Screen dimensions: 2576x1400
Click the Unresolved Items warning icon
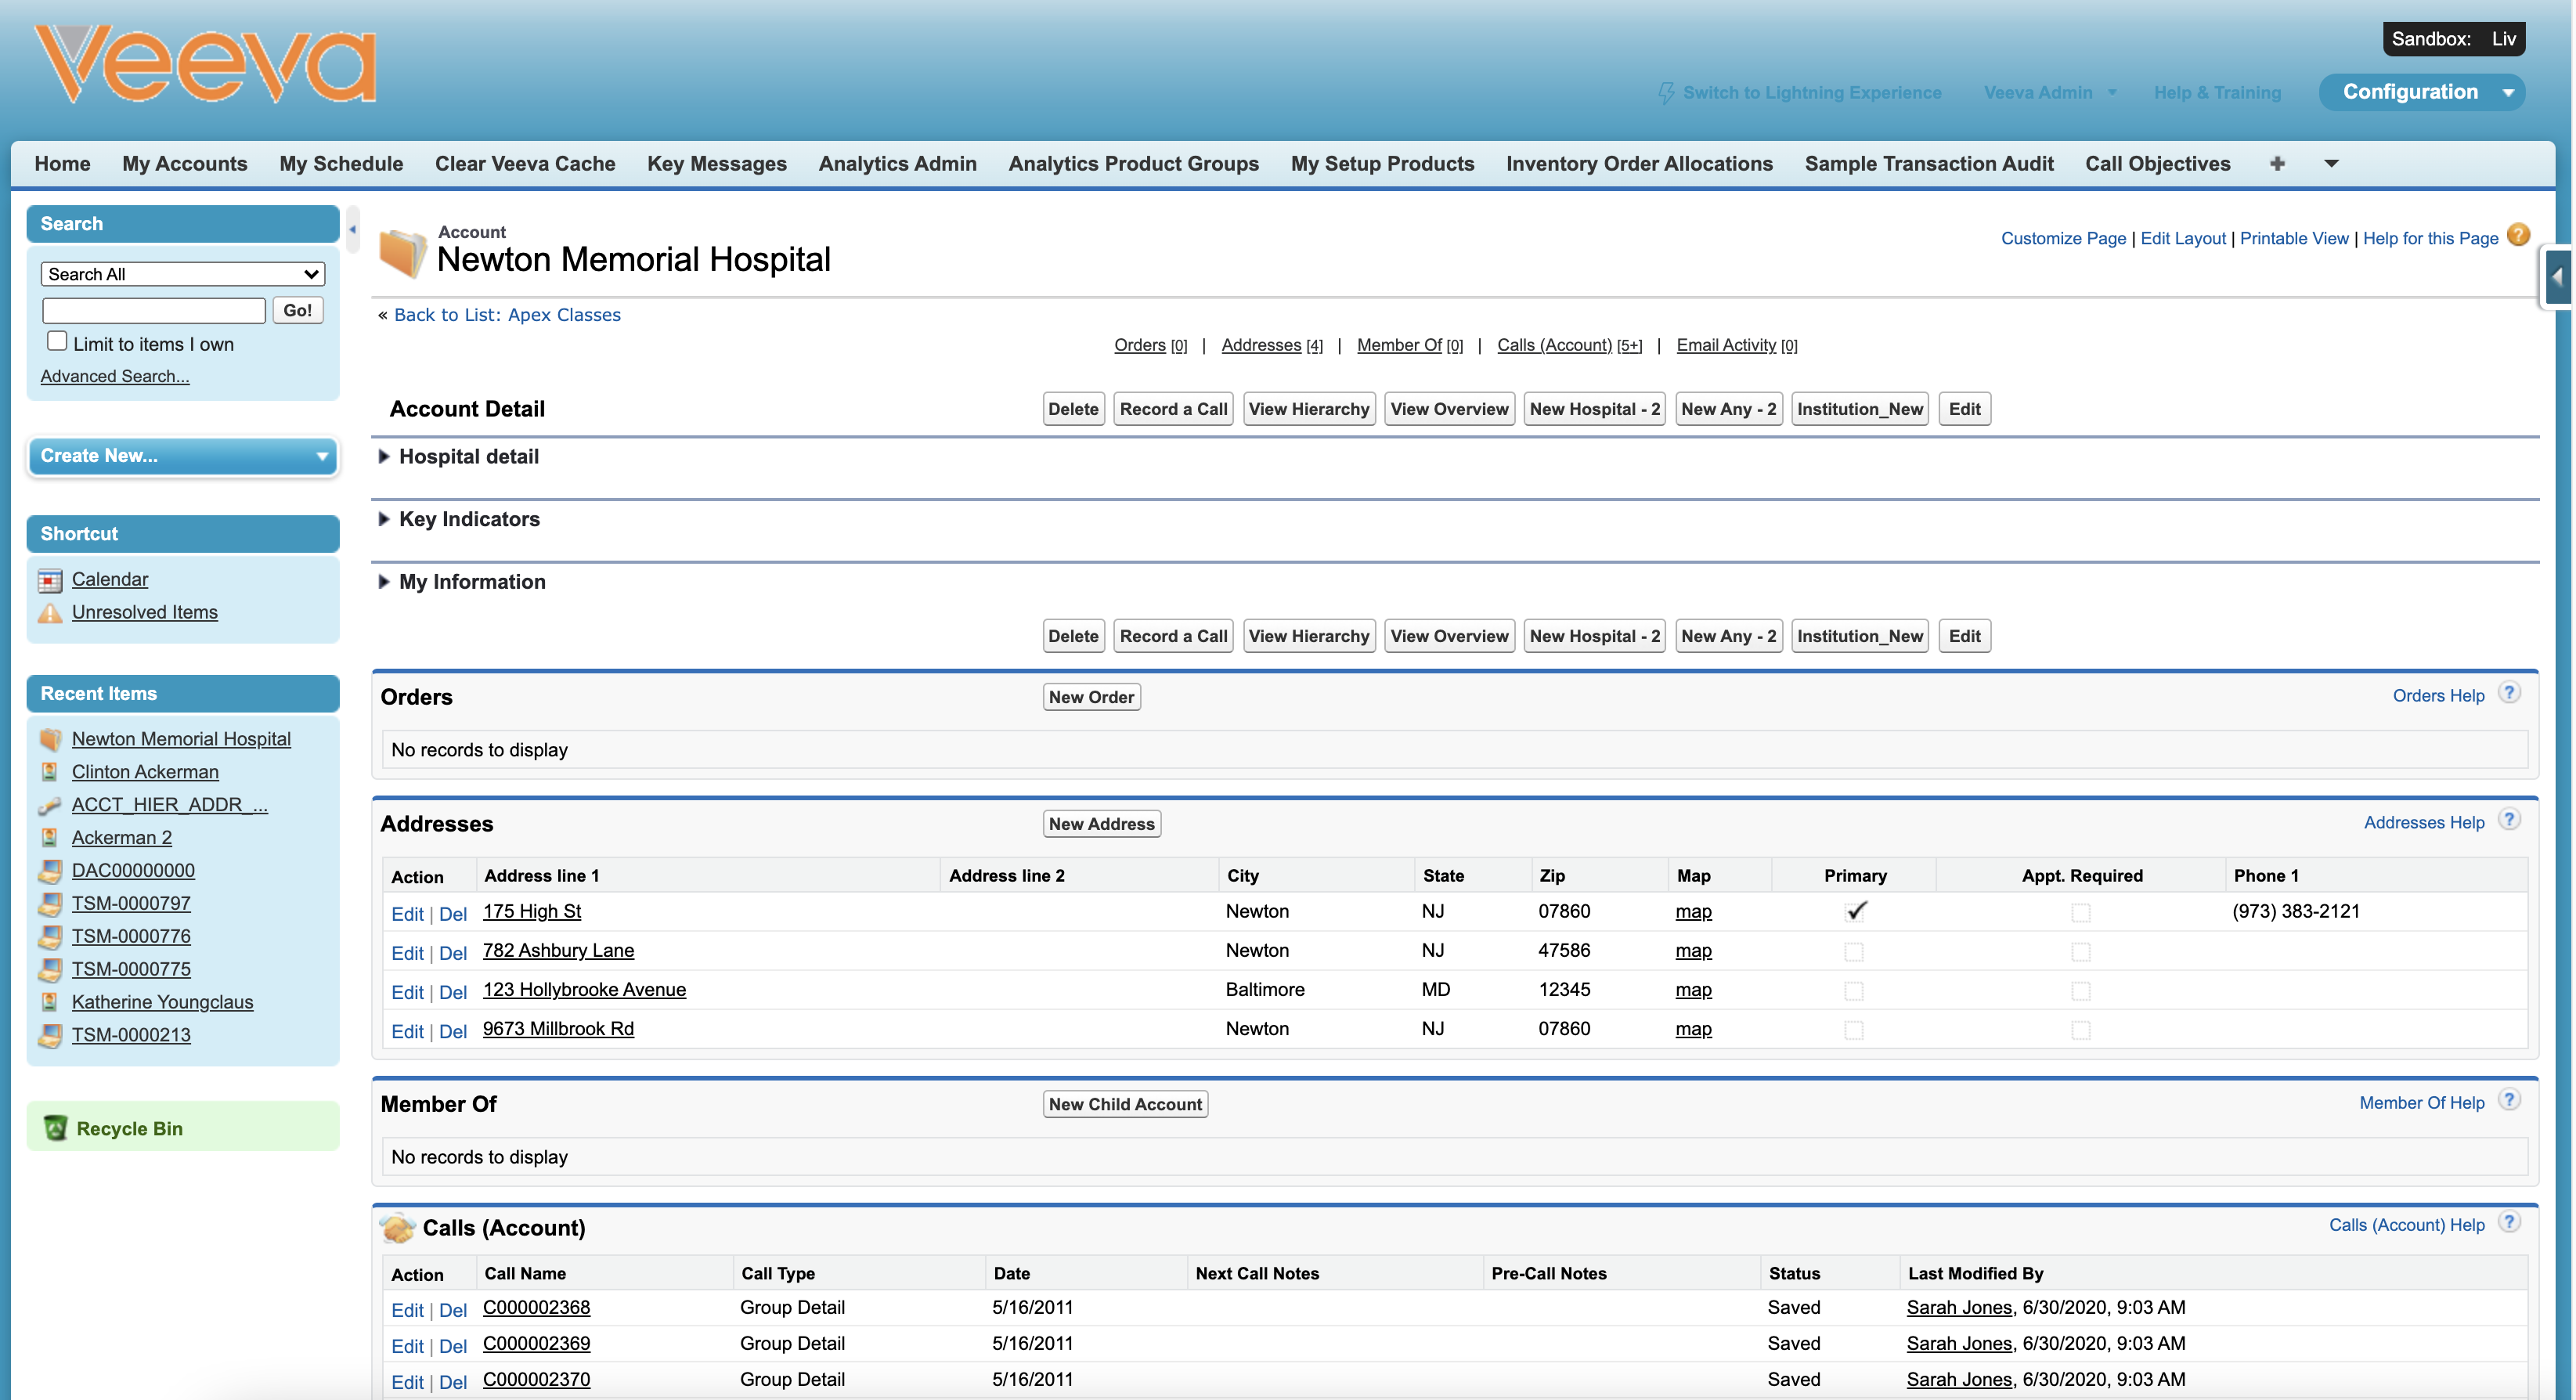pyautogui.click(x=50, y=613)
